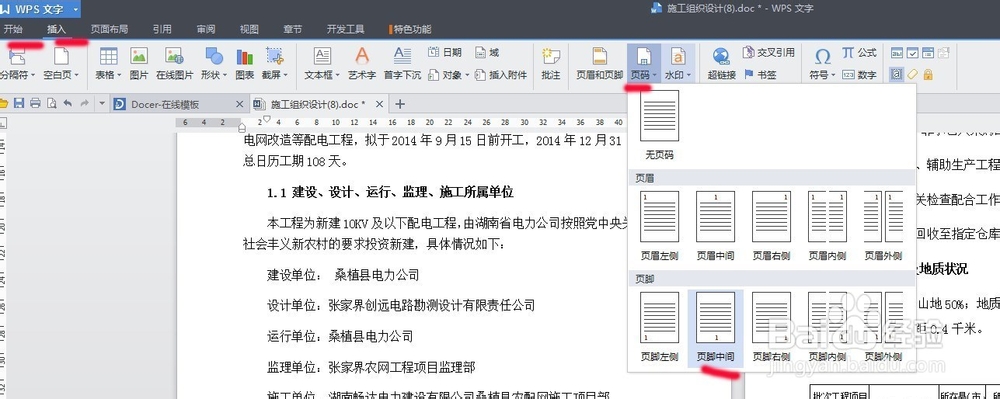The image size is (1000, 399).
Task: Open a new document tab with plus
Action: [400, 104]
